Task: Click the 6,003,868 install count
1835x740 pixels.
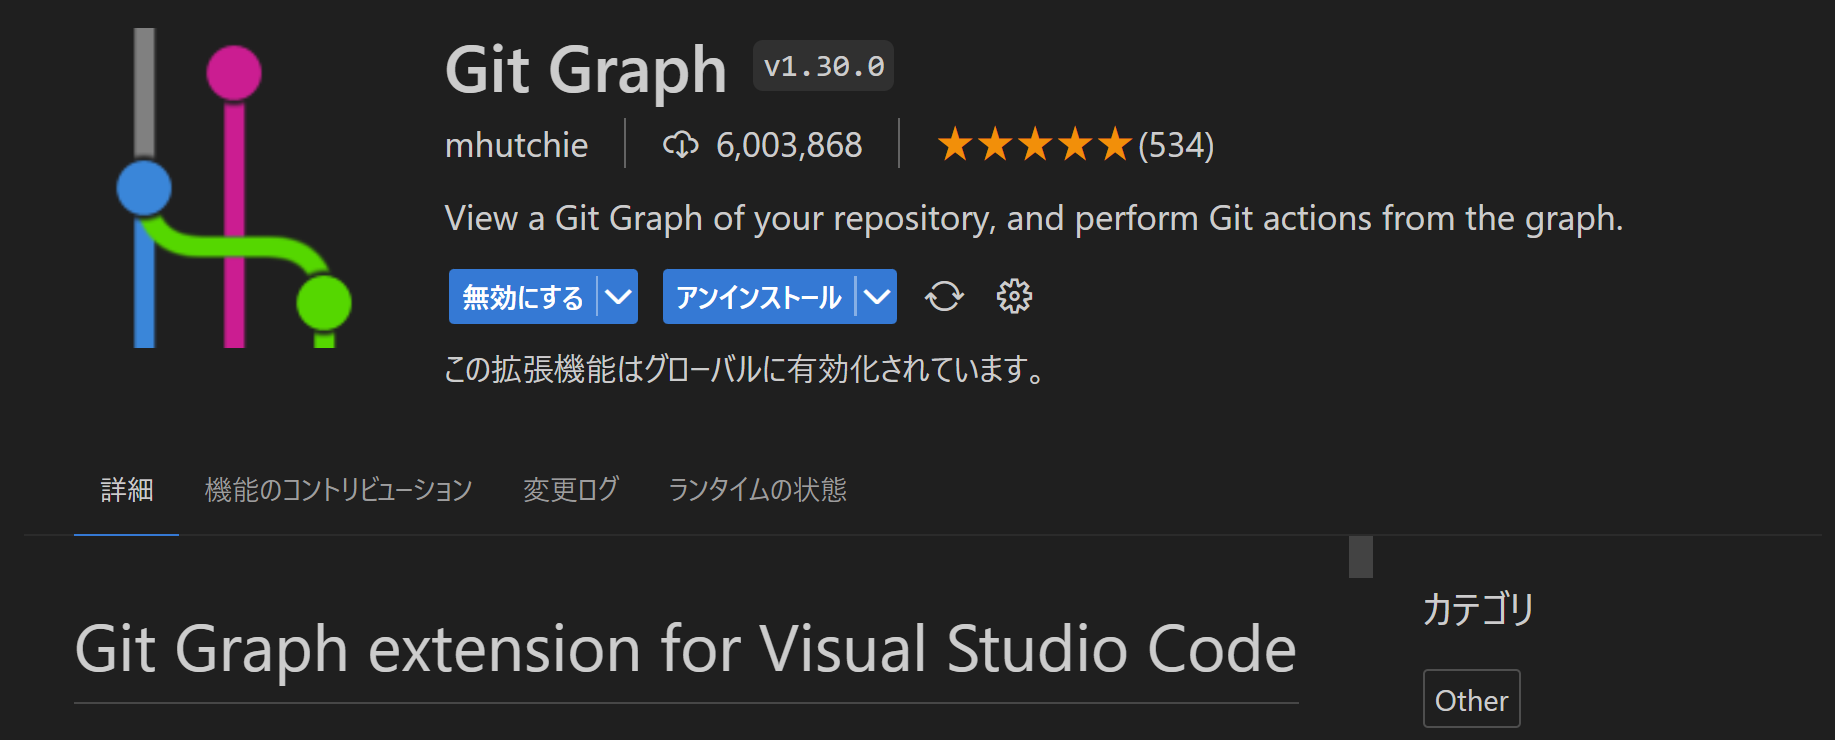Action: (789, 146)
